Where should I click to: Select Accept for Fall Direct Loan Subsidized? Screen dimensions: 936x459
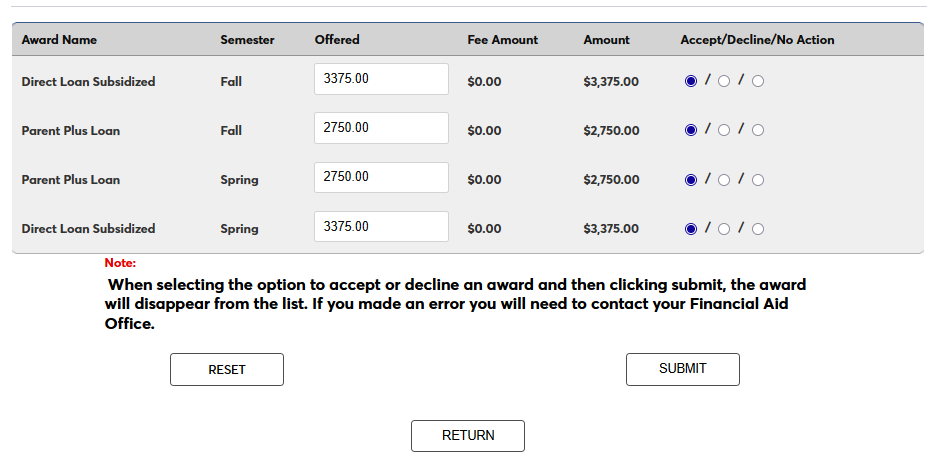691,82
